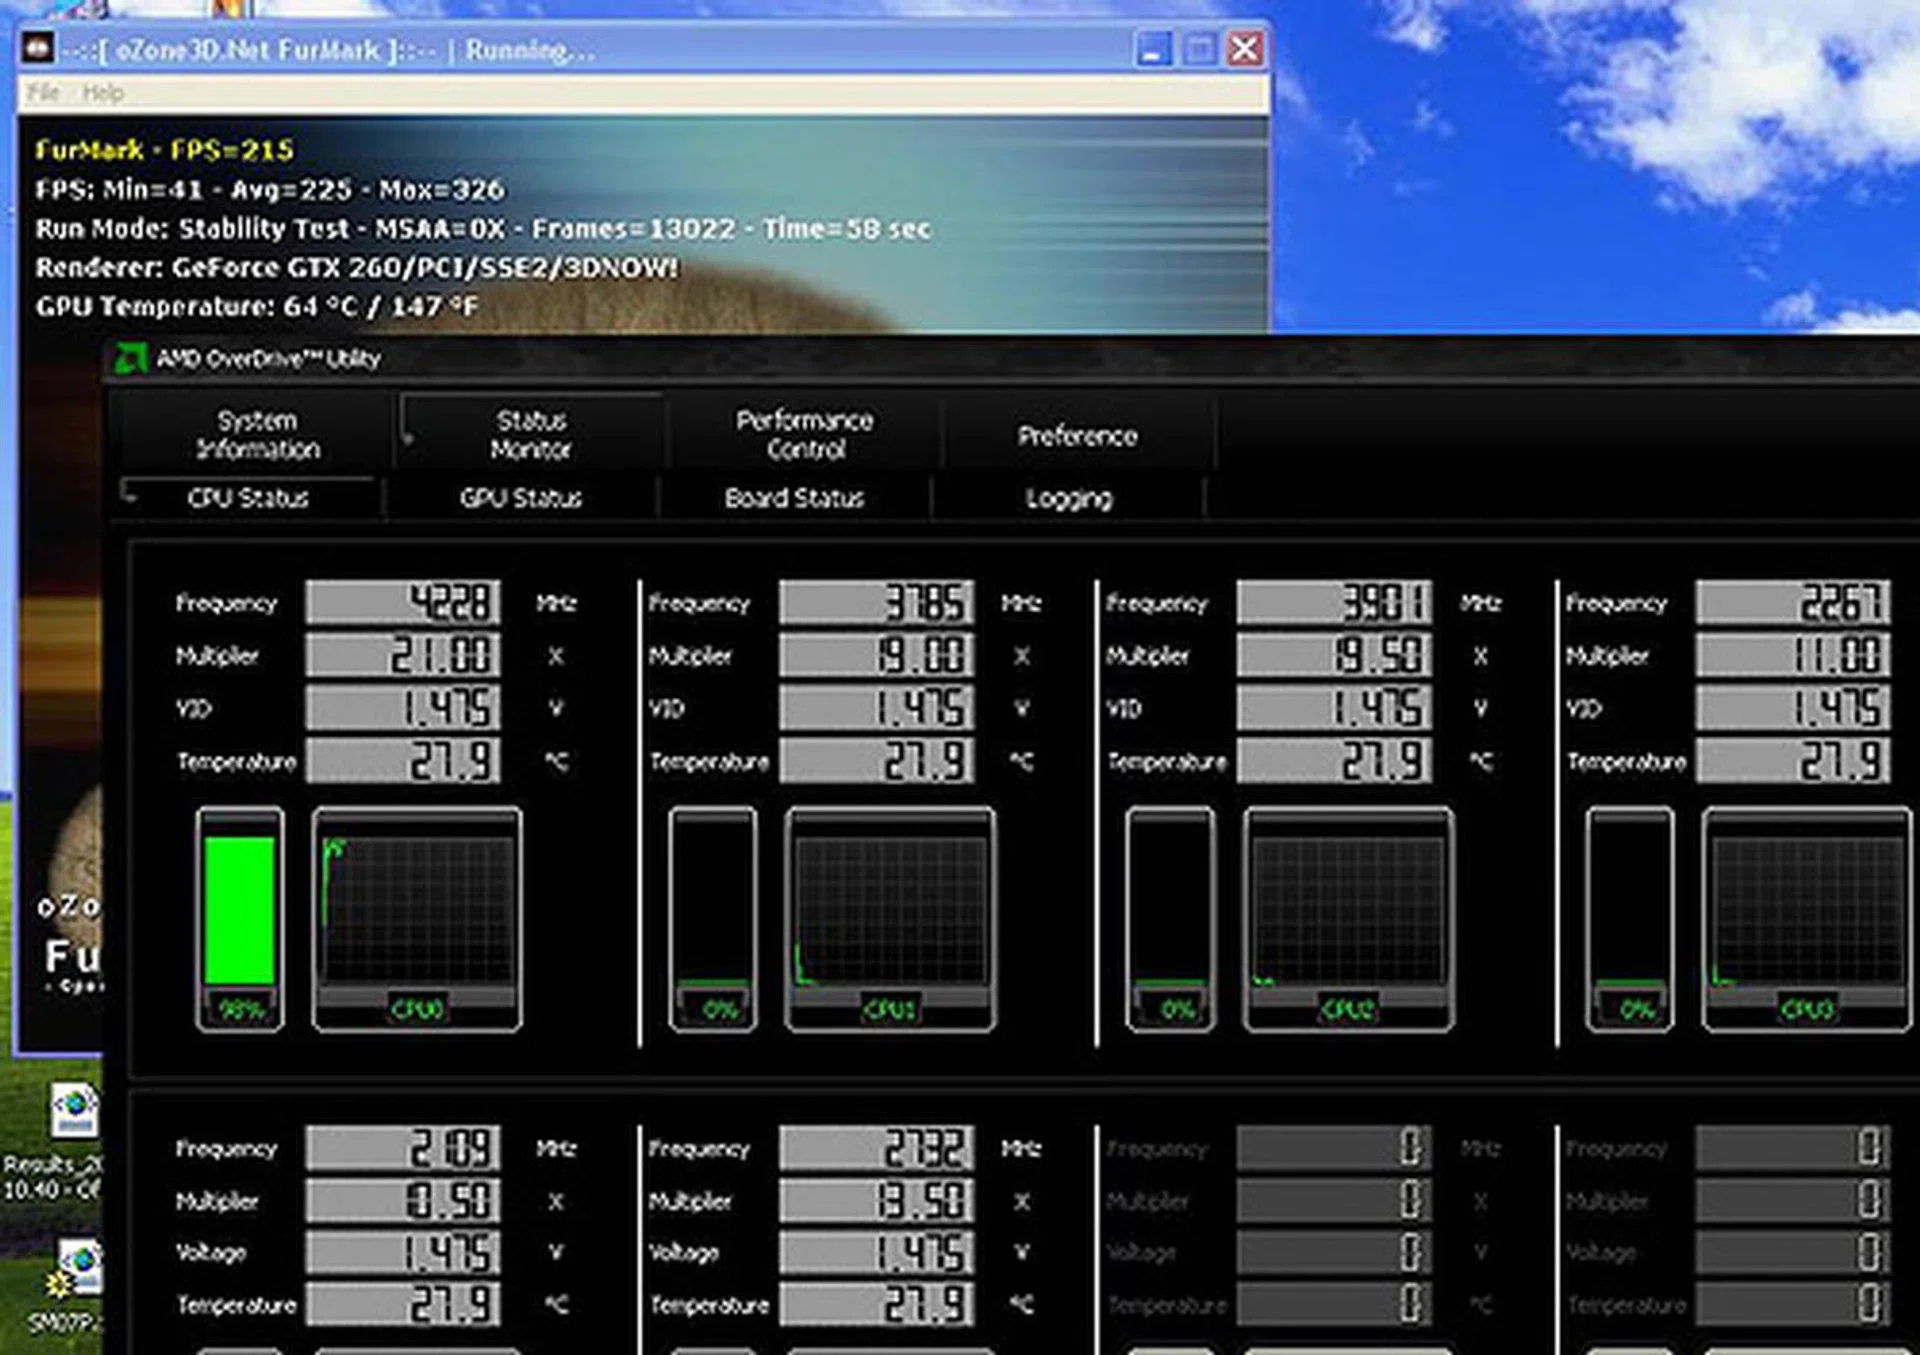
Task: Open the FurMark Help menu
Action: 102,93
